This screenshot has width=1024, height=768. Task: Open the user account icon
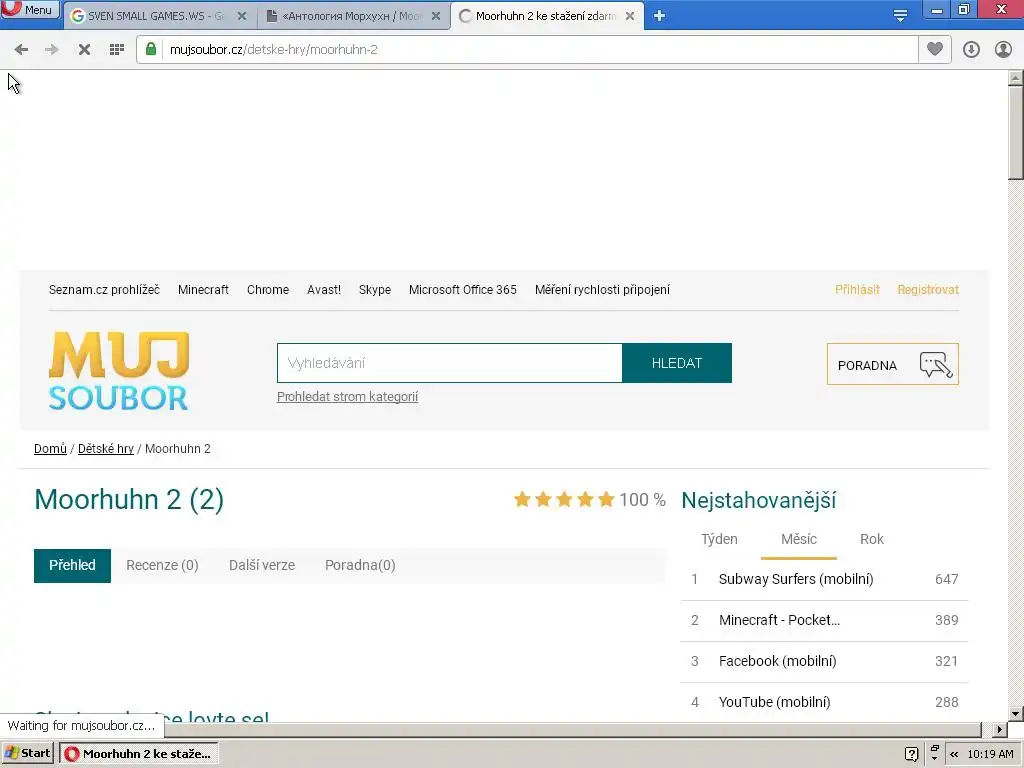[x=1003, y=50]
